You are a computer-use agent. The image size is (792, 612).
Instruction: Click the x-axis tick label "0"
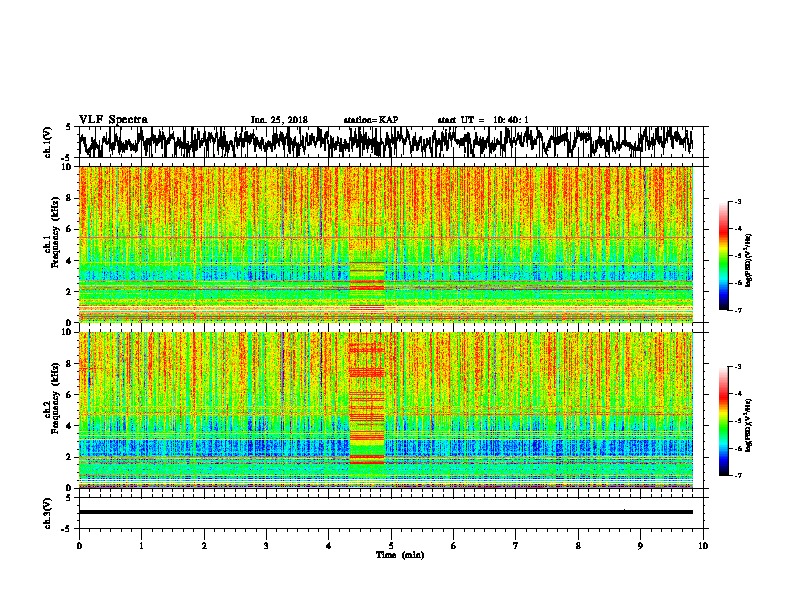pos(79,546)
